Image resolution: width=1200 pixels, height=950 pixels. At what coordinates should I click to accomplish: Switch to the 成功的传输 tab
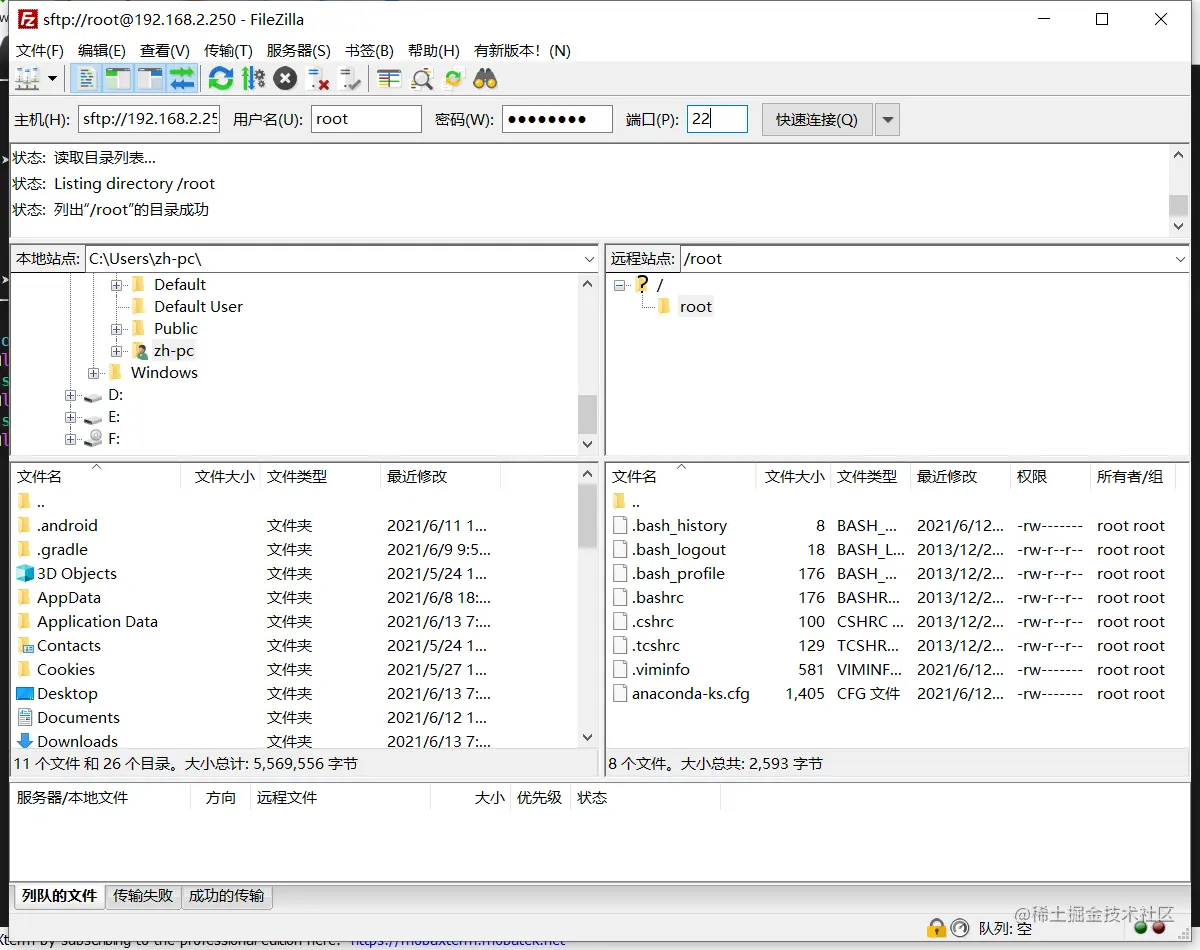(x=227, y=896)
